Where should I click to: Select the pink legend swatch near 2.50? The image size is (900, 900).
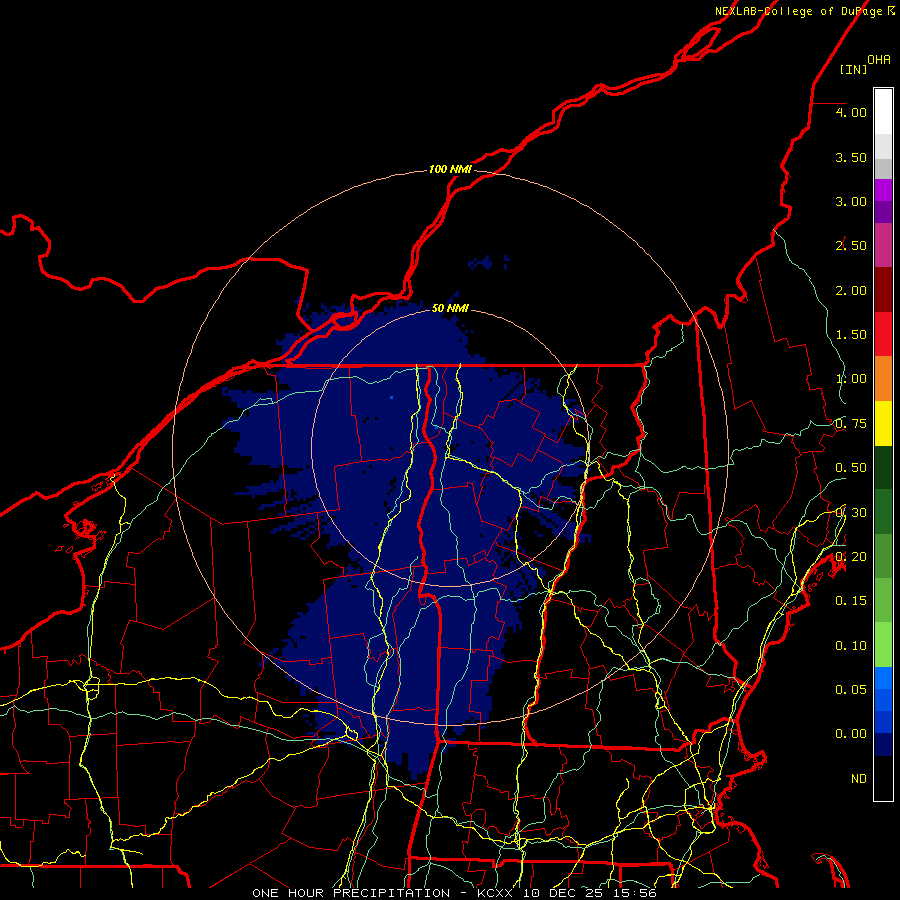(883, 245)
